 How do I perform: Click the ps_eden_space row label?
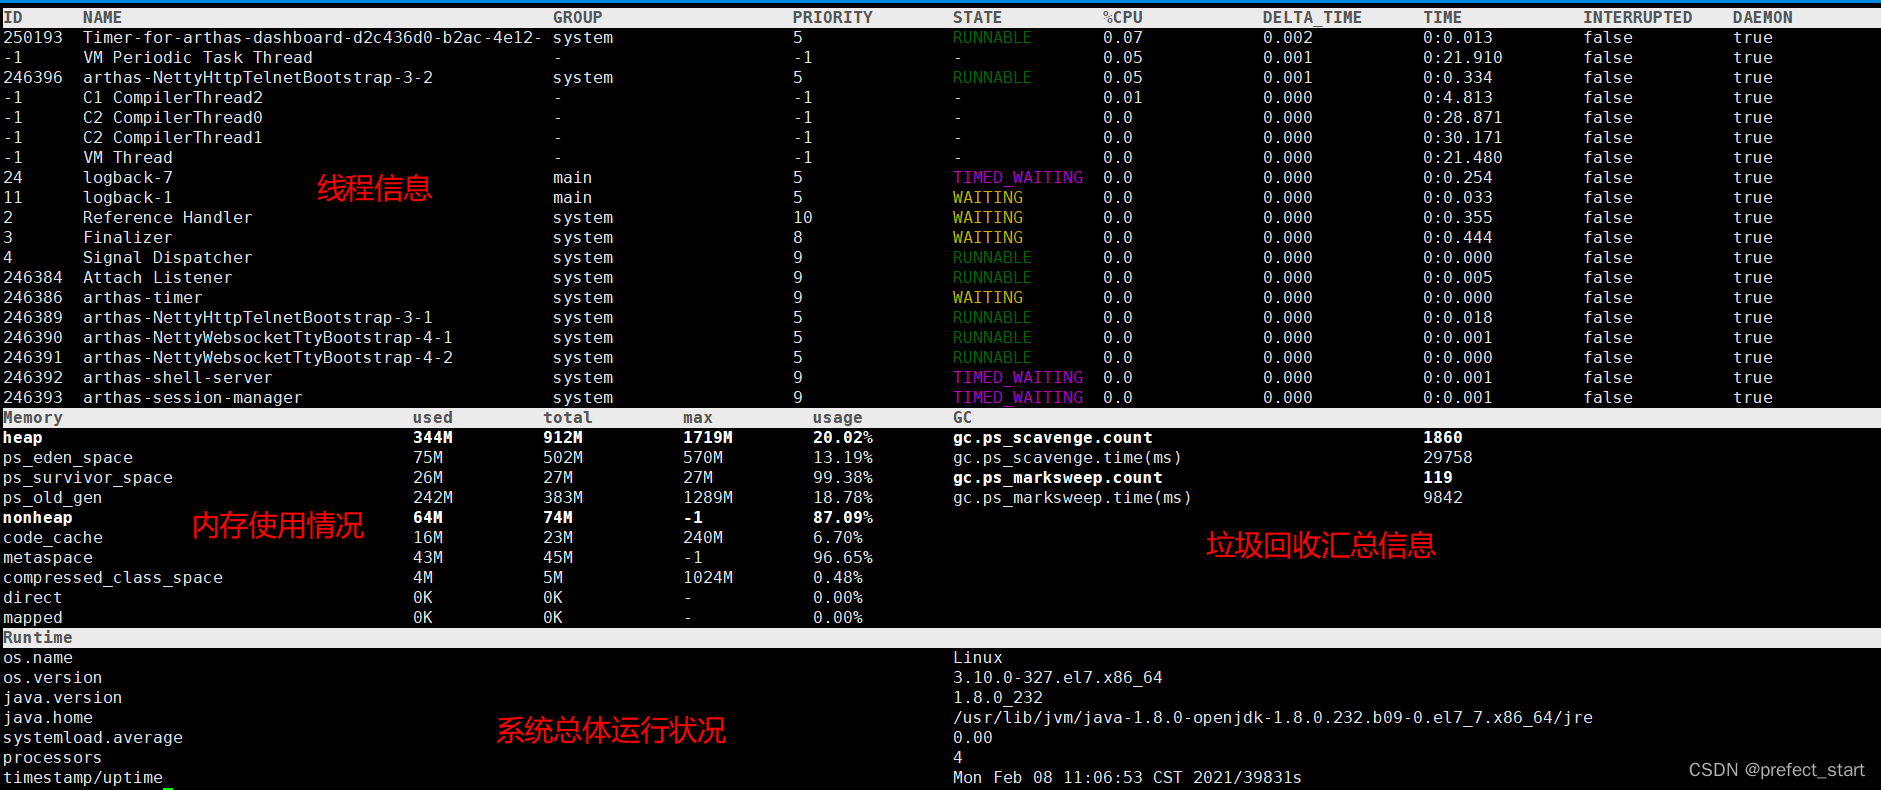(x=68, y=458)
